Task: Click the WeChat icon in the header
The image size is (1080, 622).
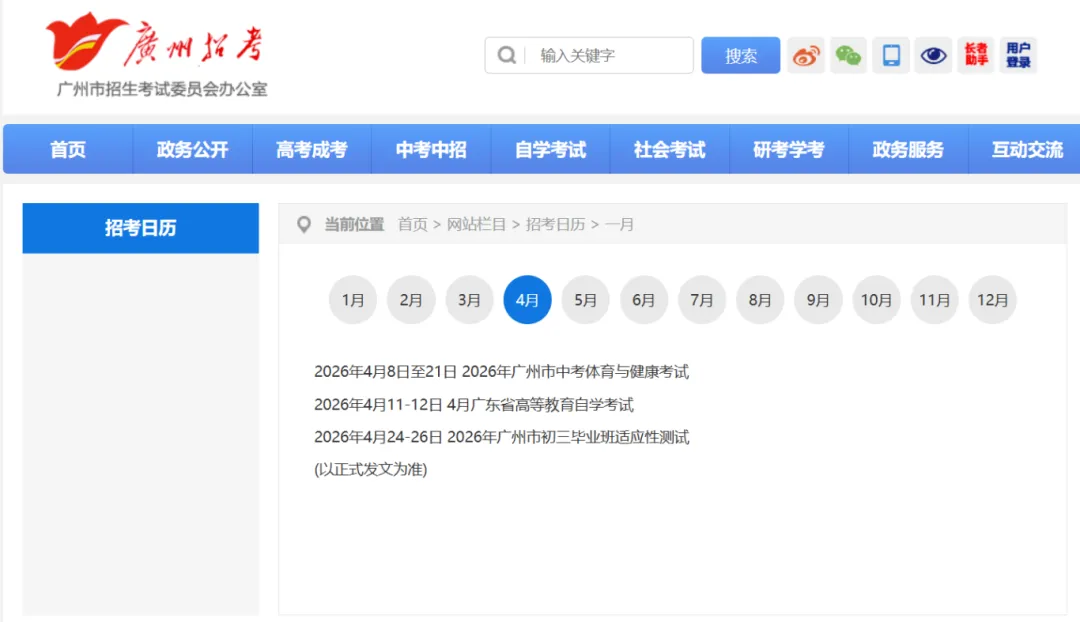Action: (848, 56)
